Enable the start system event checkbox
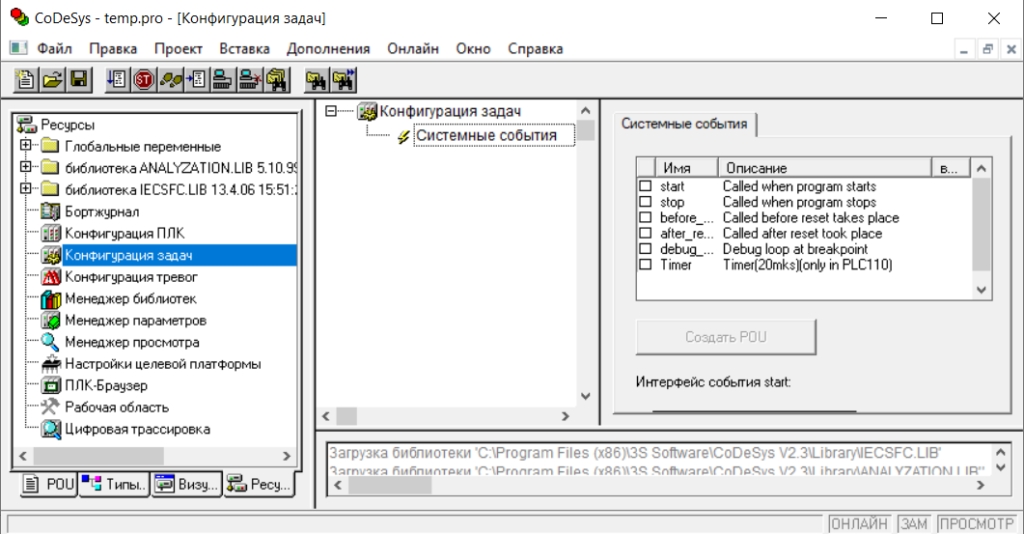 pos(645,186)
